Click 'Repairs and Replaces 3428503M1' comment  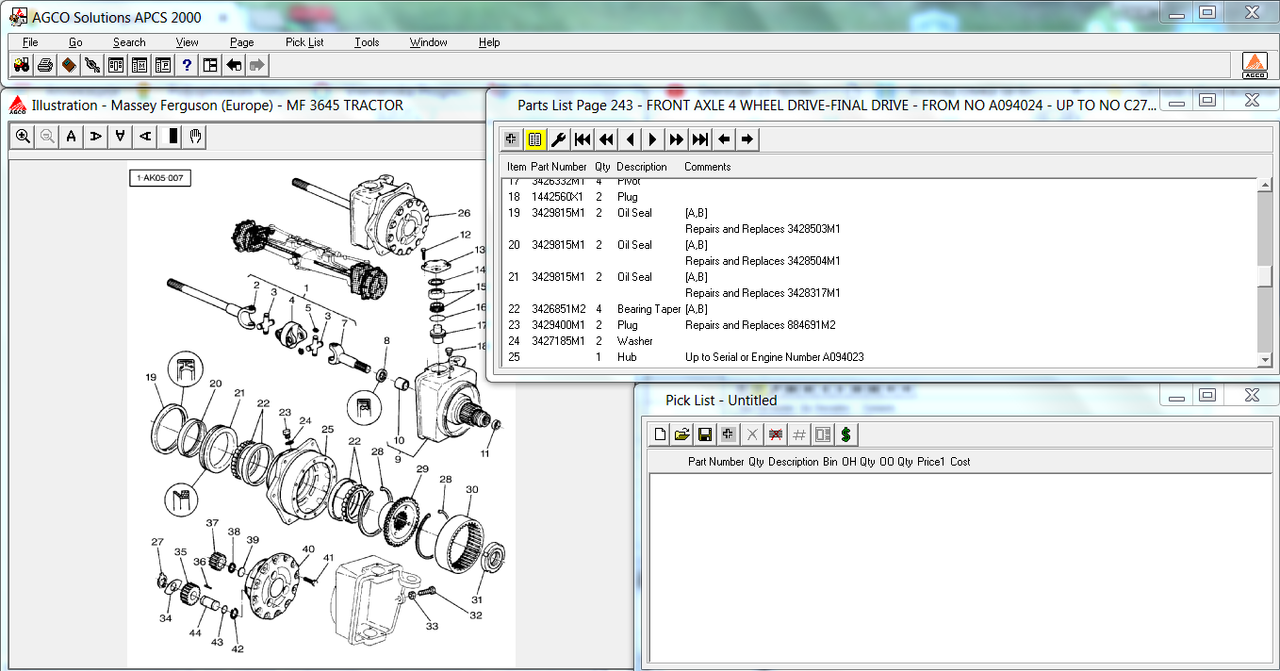[762, 229]
